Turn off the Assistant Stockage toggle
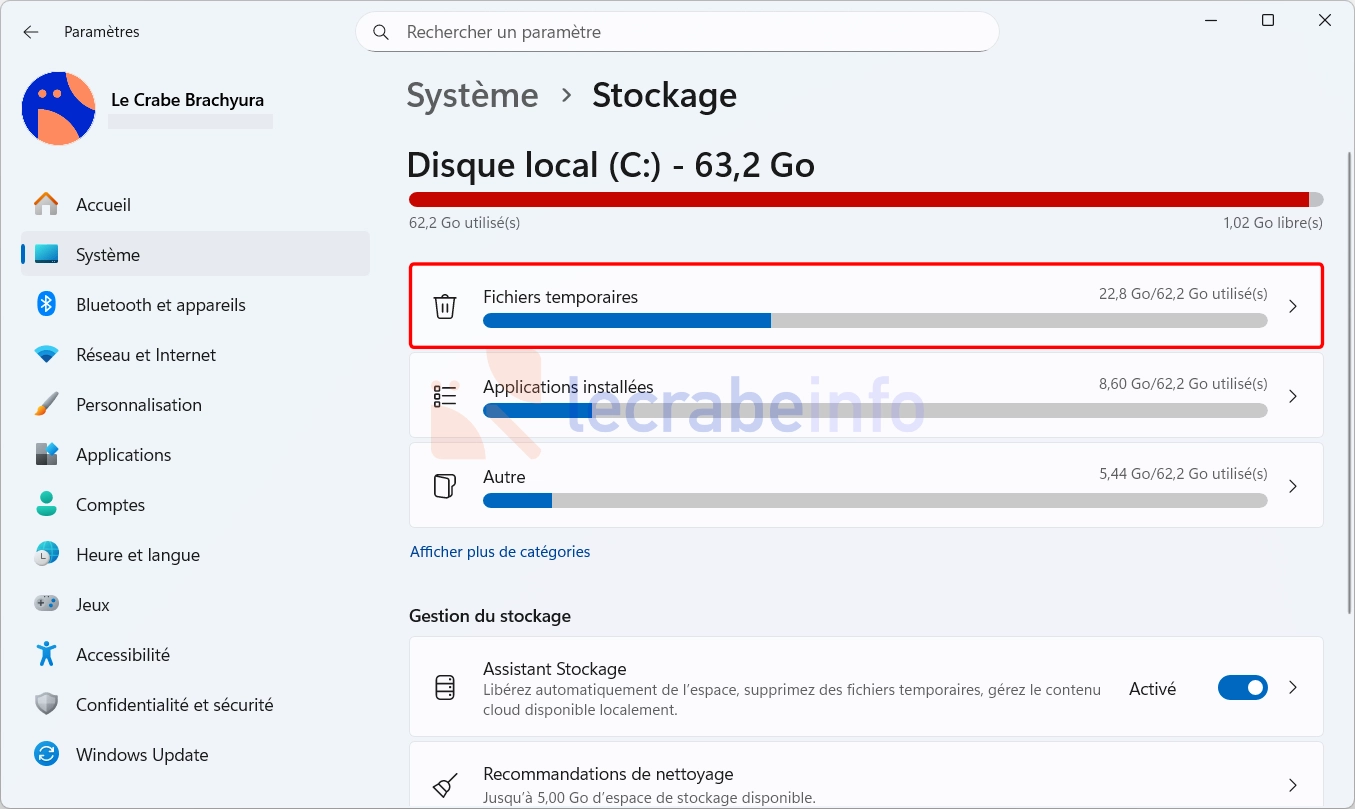This screenshot has width=1355, height=809. pyautogui.click(x=1243, y=688)
